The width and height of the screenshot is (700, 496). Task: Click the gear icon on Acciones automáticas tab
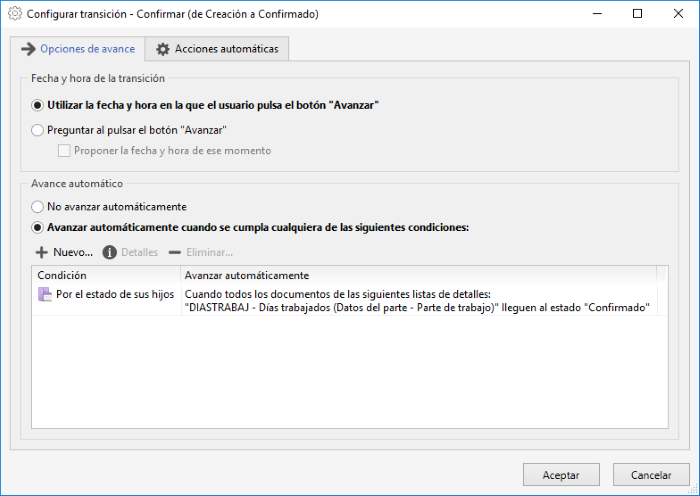click(x=163, y=49)
